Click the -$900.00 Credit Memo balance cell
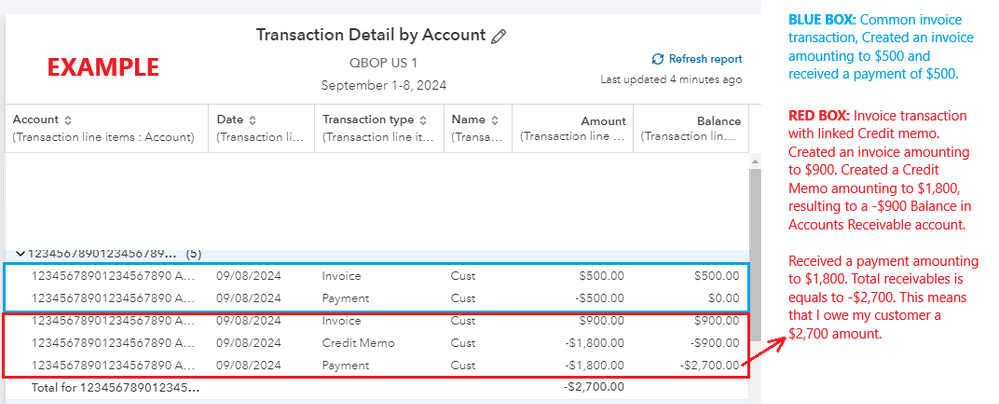The width and height of the screenshot is (999, 404). (x=713, y=343)
